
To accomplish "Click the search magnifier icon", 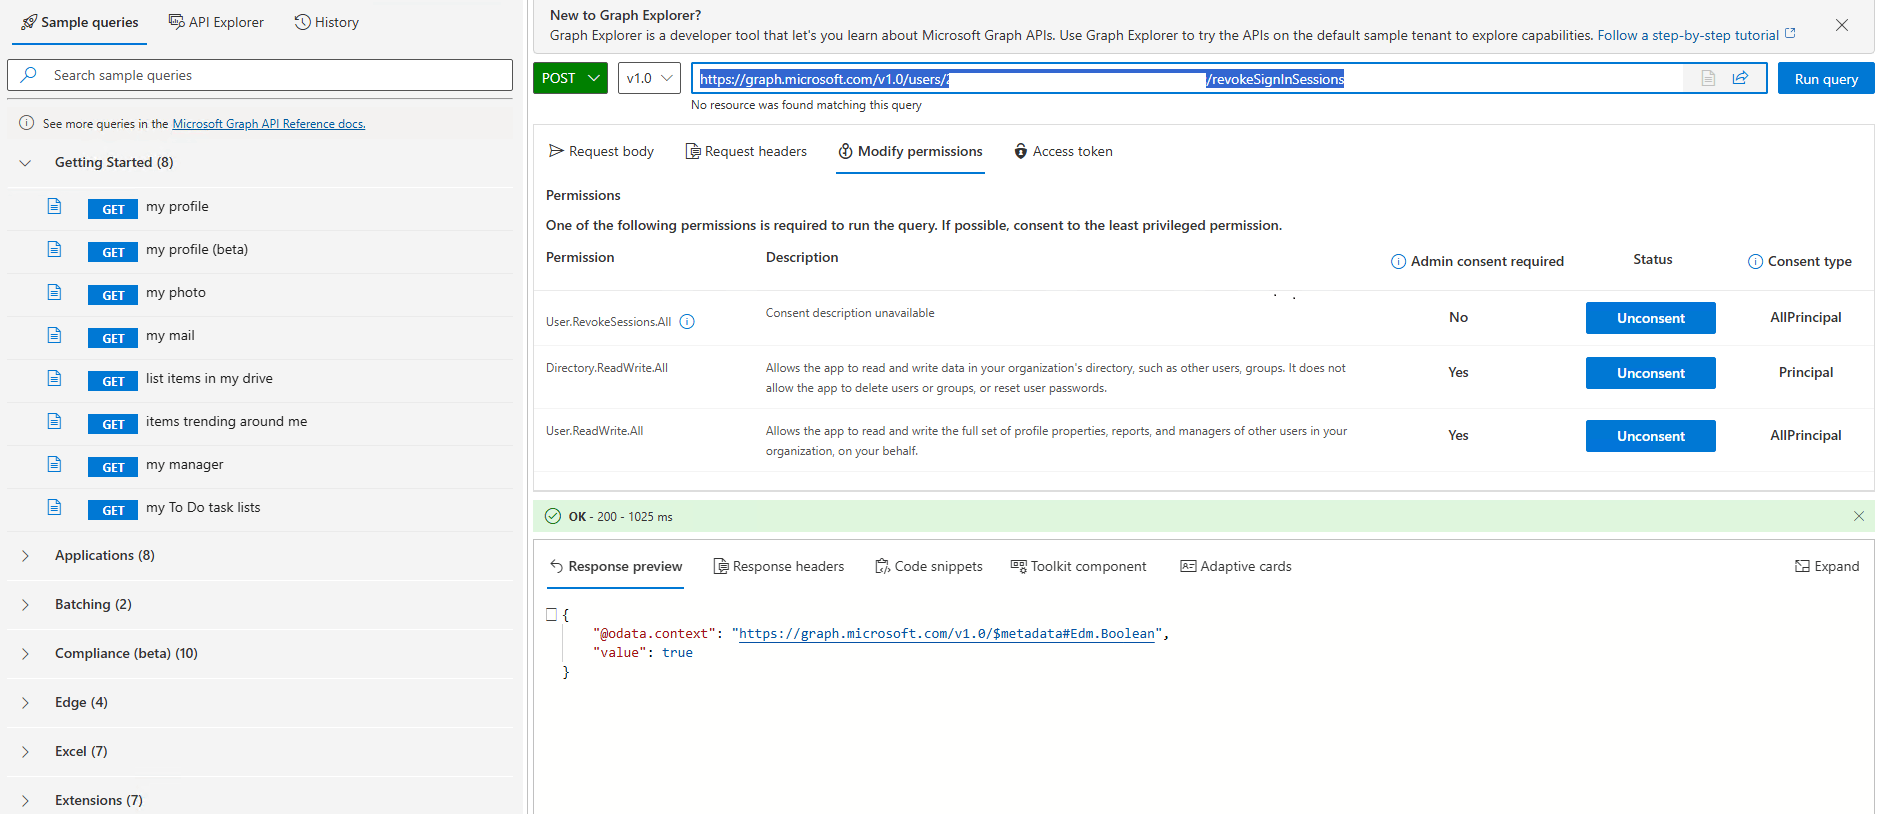I will (29, 75).
